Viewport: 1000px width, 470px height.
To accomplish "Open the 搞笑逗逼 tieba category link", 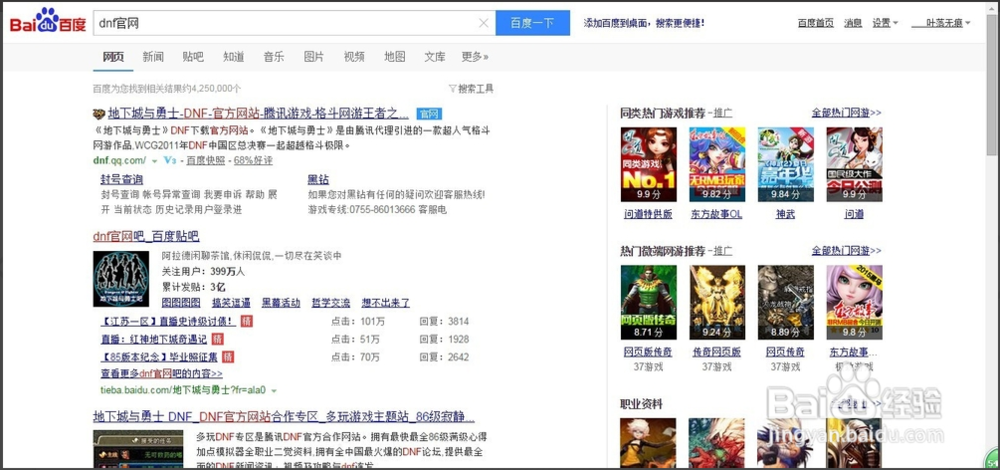I will click(x=232, y=303).
